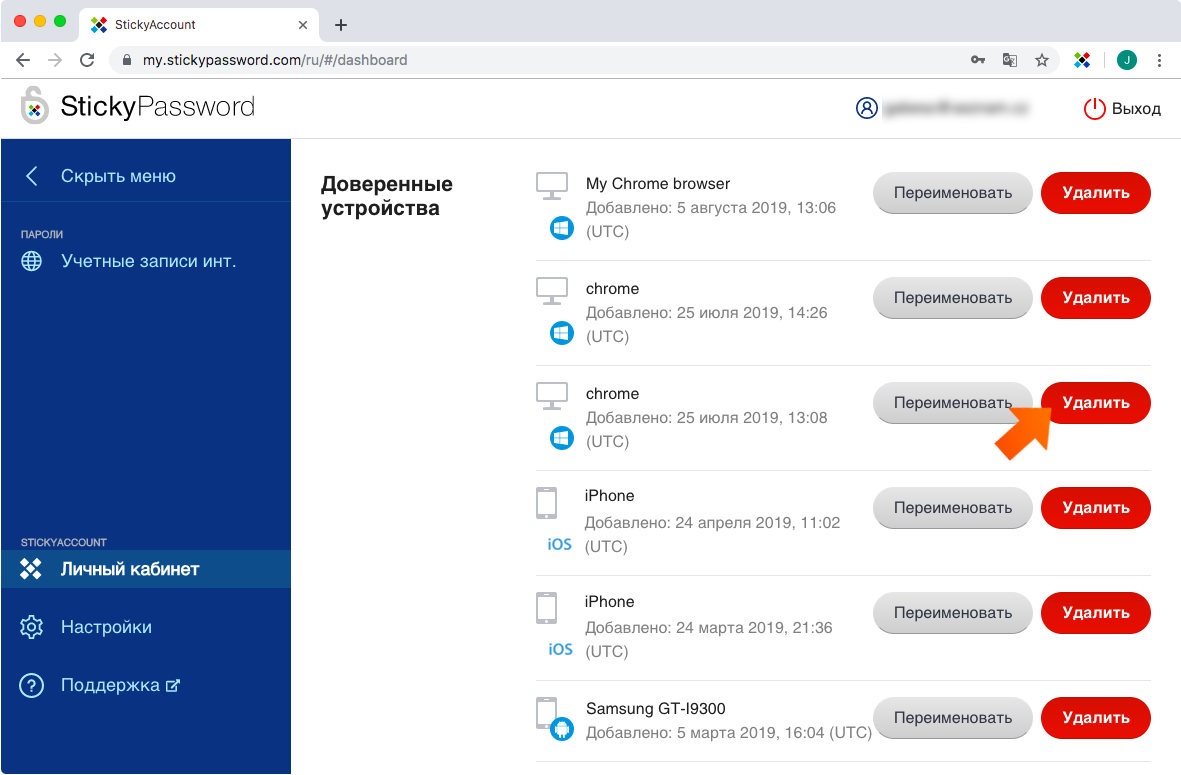Open Настройки in sidebar
The height and width of the screenshot is (775, 1181).
106,627
